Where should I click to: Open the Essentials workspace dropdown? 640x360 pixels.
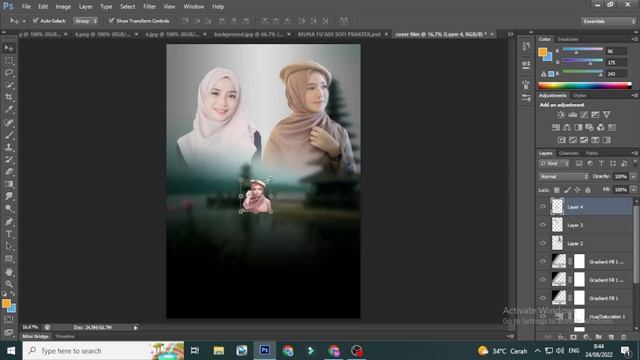[x=608, y=21]
